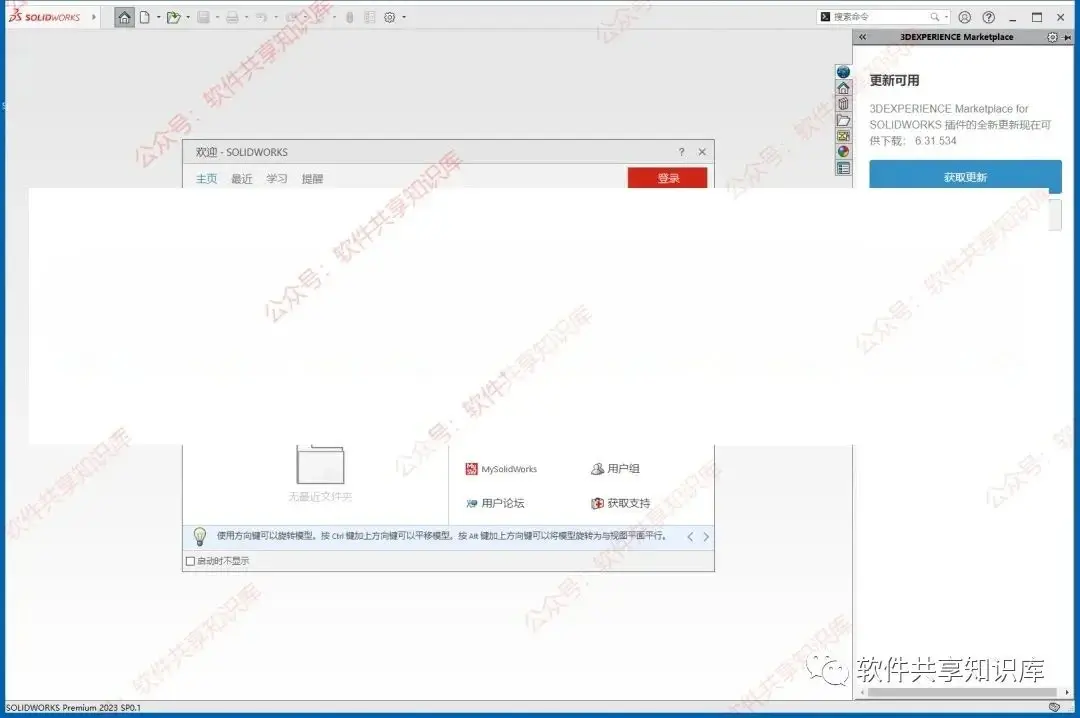Click the task pane horizontal scrollbar
1080x718 pixels.
point(962,692)
